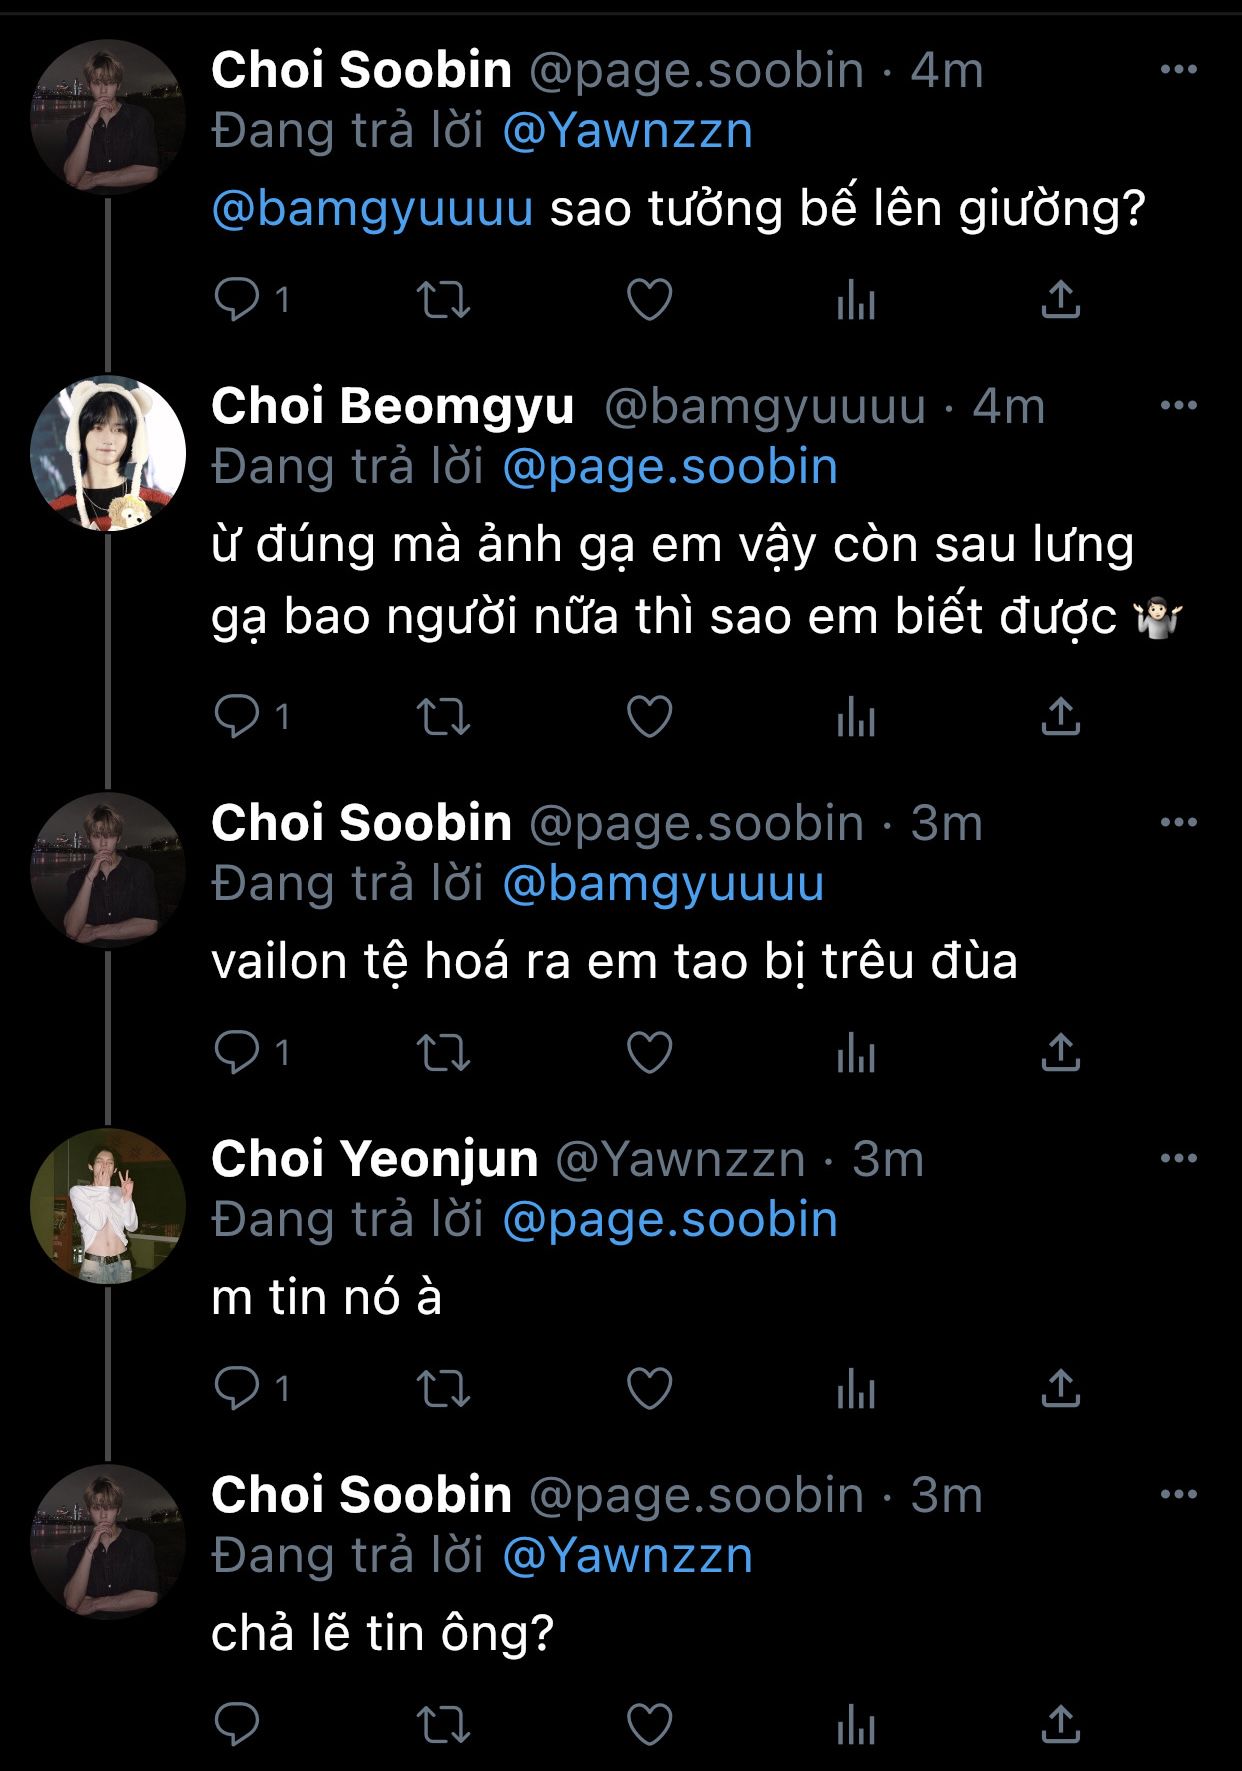Open Choi Beomgyu's profile picture
This screenshot has width=1242, height=1771.
(x=108, y=453)
